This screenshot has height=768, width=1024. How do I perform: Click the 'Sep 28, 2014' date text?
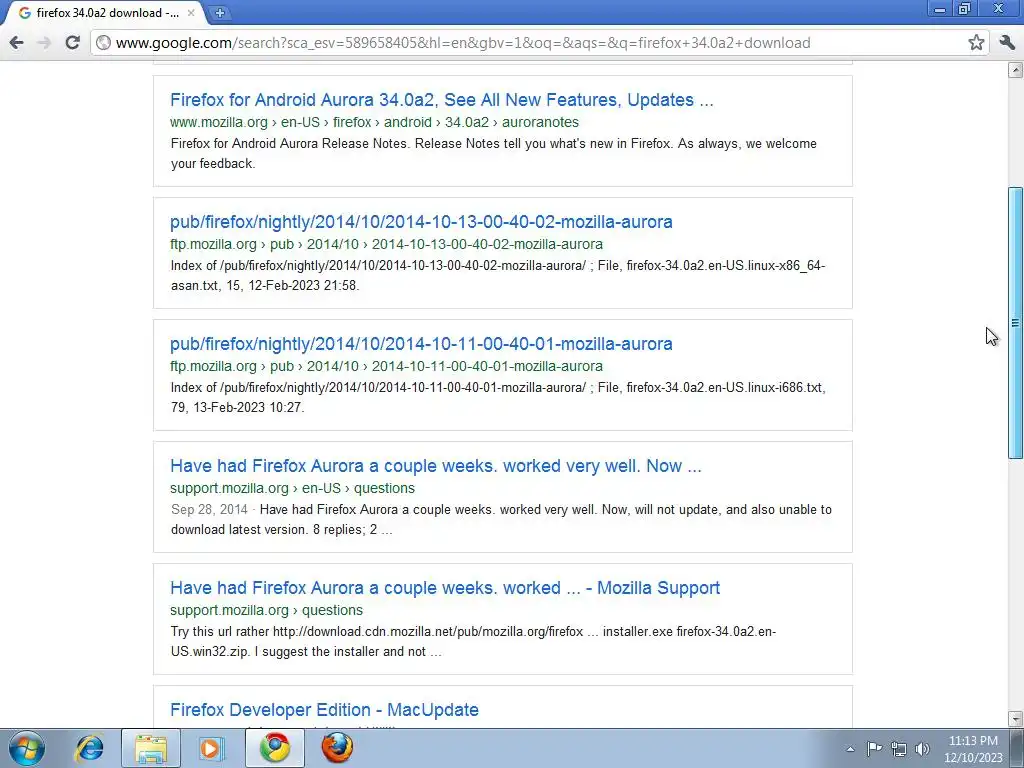click(209, 509)
